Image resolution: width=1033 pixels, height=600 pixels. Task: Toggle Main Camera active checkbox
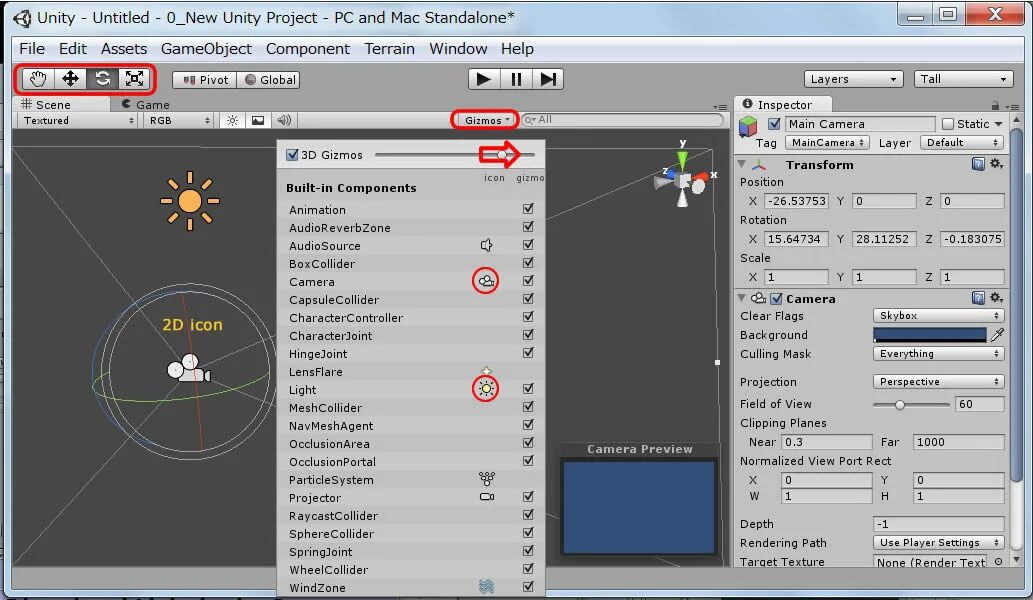(775, 124)
